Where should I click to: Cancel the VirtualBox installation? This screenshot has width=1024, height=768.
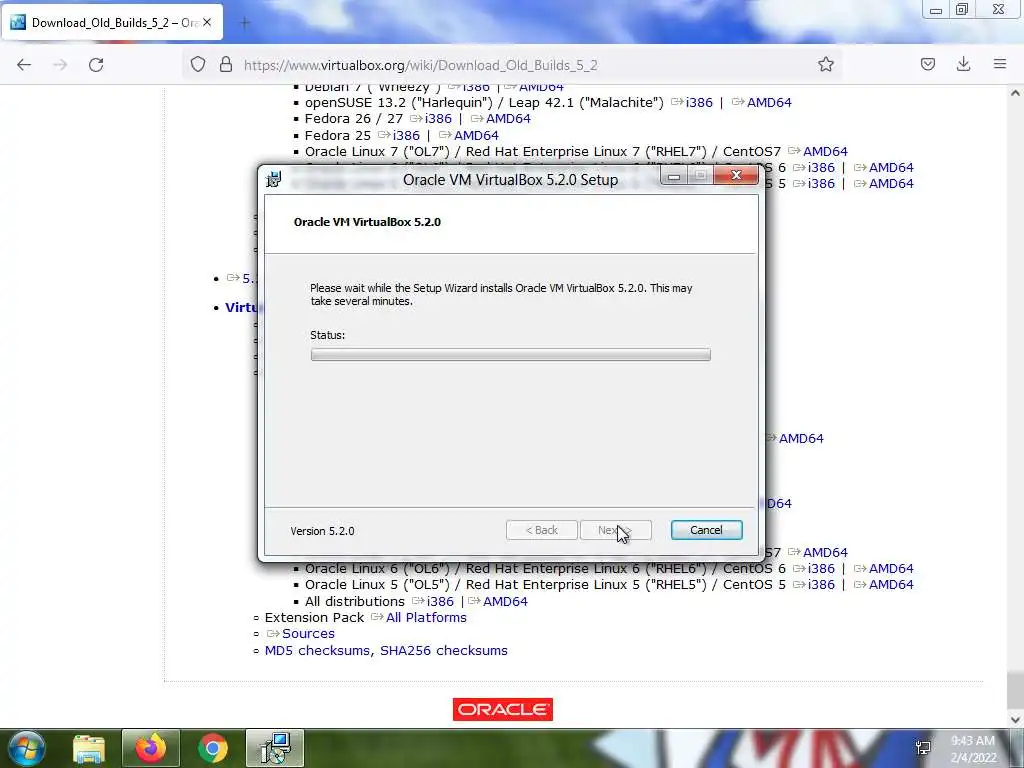[706, 530]
